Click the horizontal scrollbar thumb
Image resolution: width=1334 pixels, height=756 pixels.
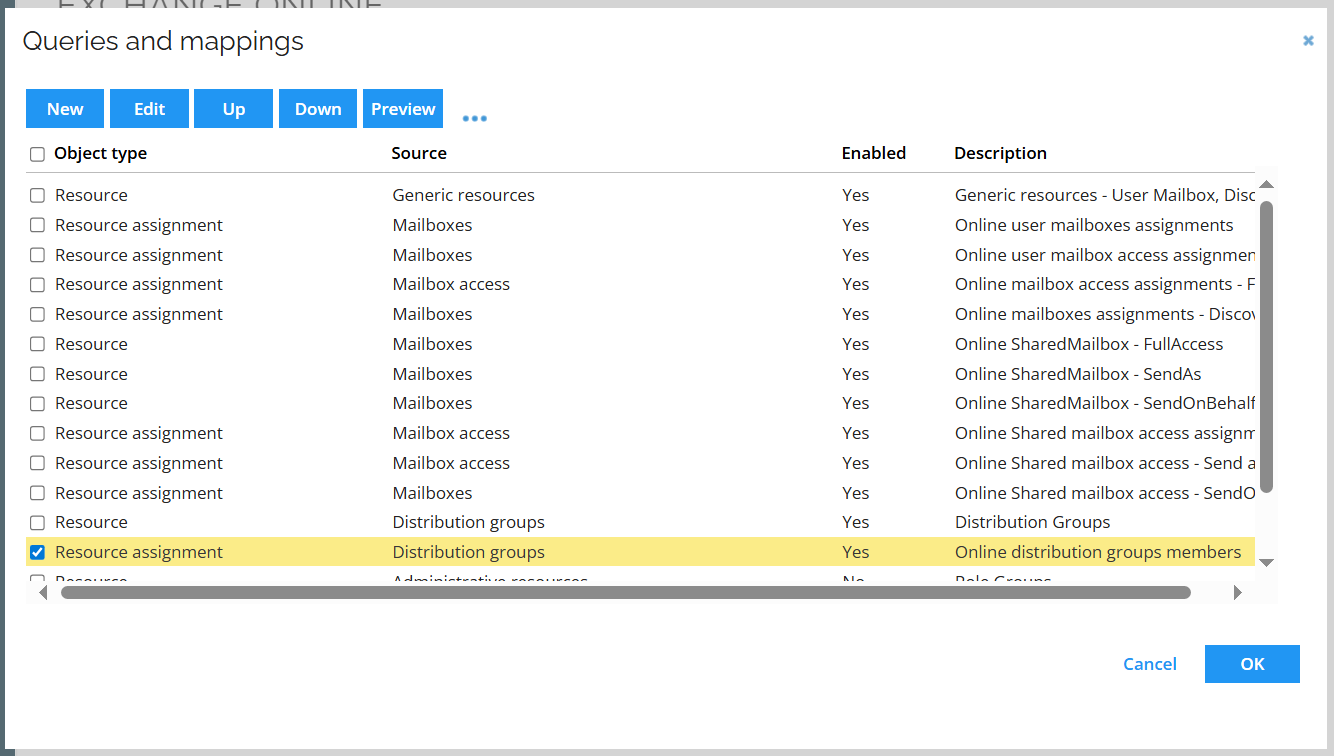pos(626,592)
